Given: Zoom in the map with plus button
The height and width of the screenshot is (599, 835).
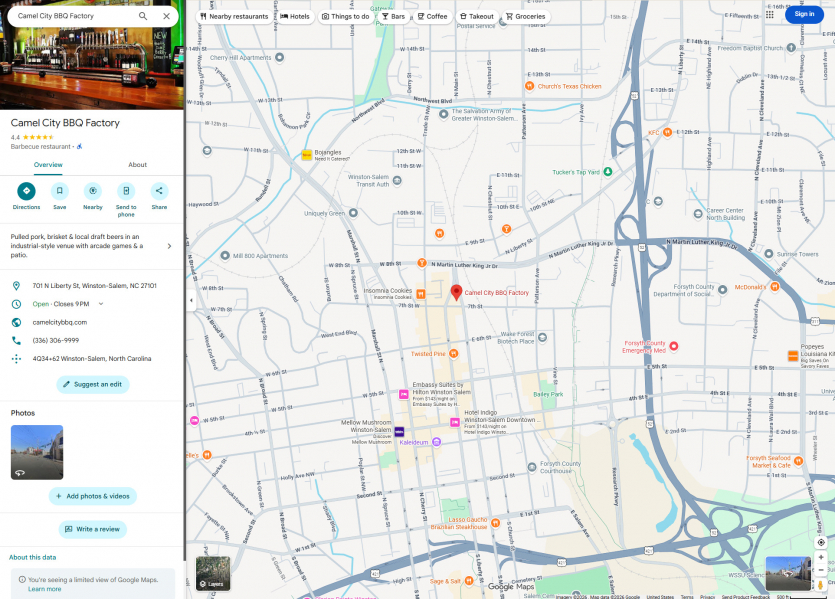Looking at the screenshot, I should click(821, 558).
